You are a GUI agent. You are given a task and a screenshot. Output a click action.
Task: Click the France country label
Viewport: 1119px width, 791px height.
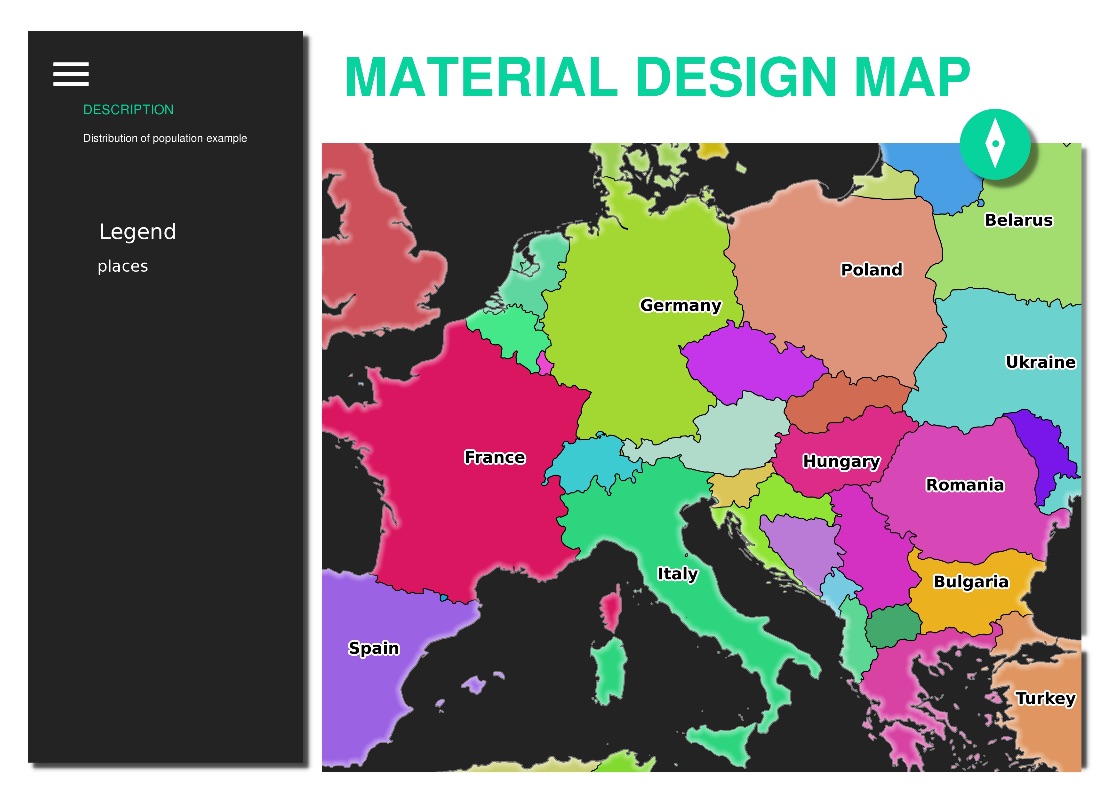[x=494, y=457]
